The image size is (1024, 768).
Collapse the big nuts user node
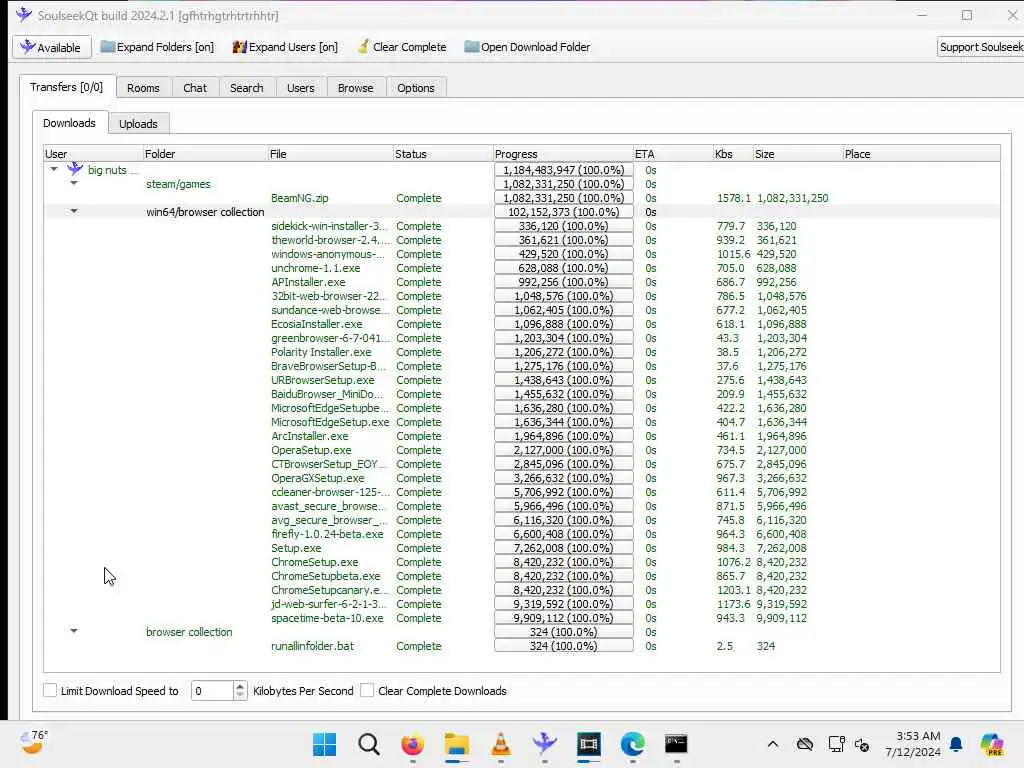pos(54,169)
